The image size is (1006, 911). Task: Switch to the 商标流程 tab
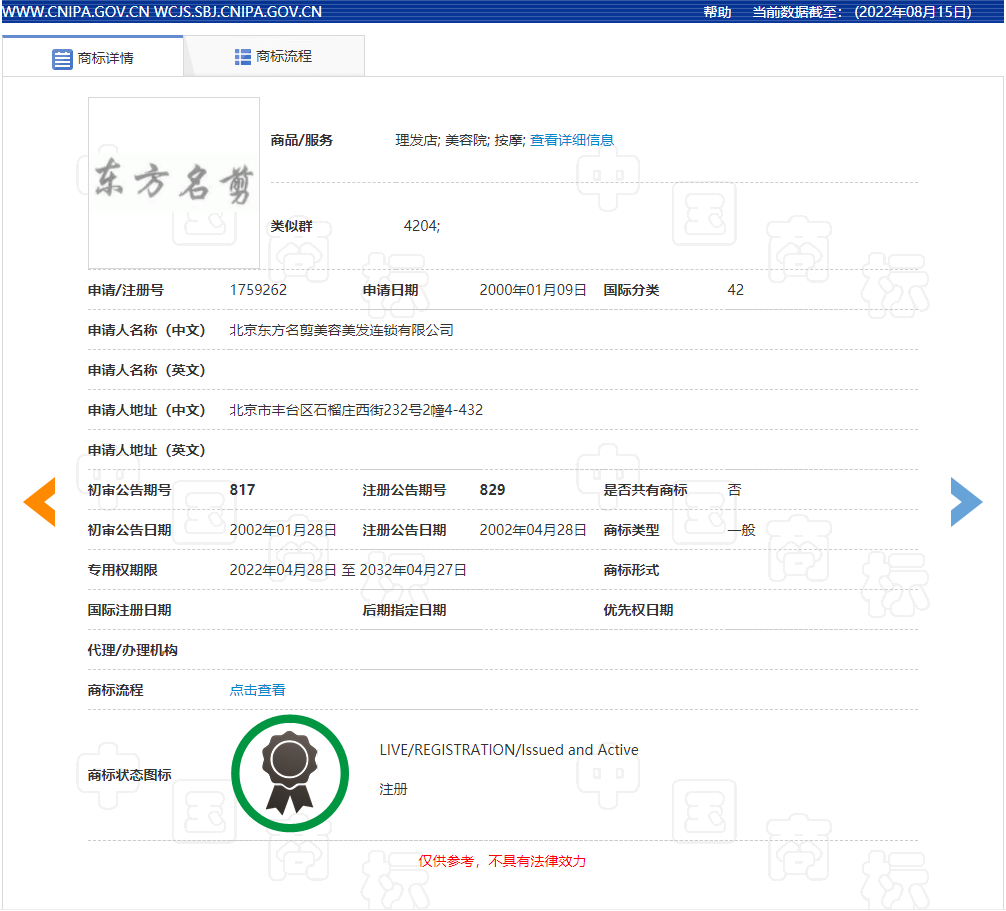pos(274,57)
